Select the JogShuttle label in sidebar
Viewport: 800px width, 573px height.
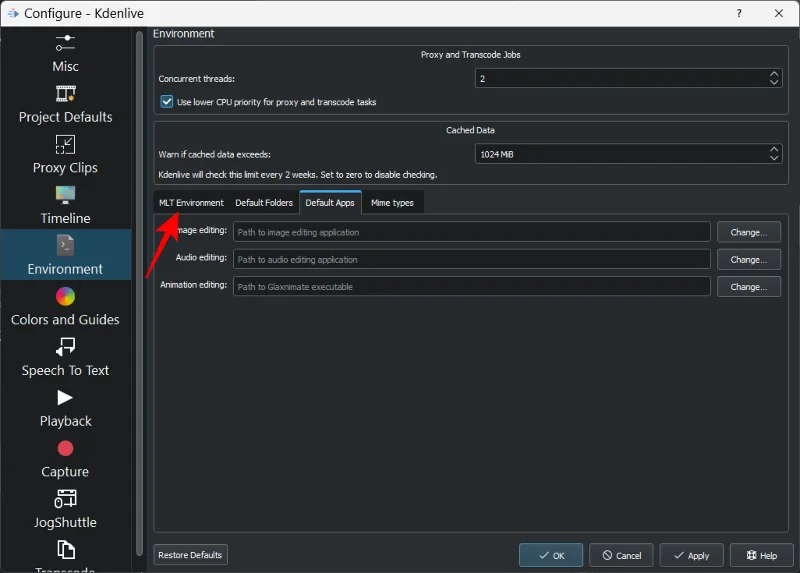65,522
